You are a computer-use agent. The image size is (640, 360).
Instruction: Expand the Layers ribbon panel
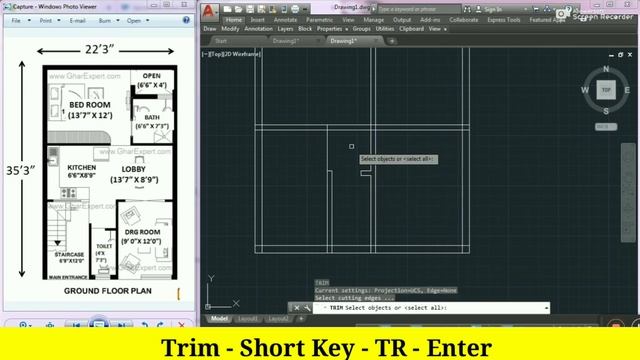[x=285, y=29]
